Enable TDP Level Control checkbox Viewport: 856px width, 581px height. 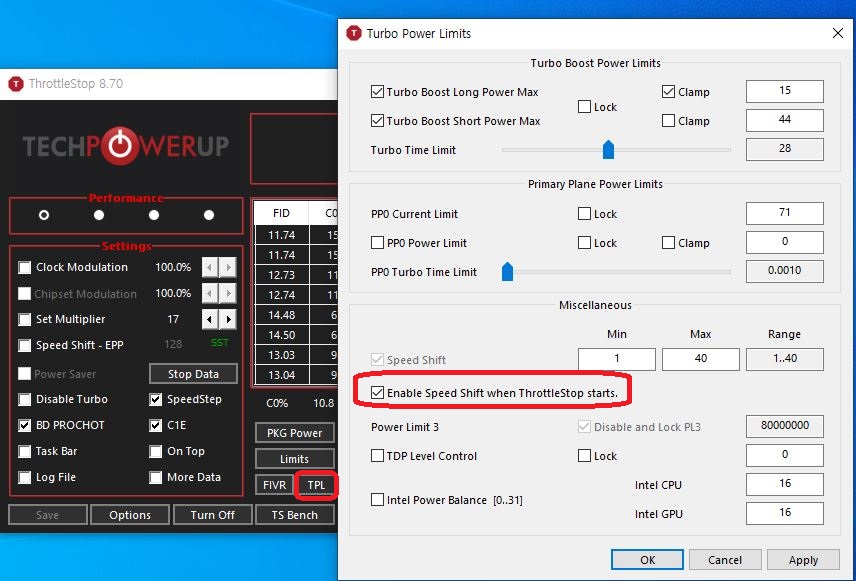pyautogui.click(x=377, y=455)
